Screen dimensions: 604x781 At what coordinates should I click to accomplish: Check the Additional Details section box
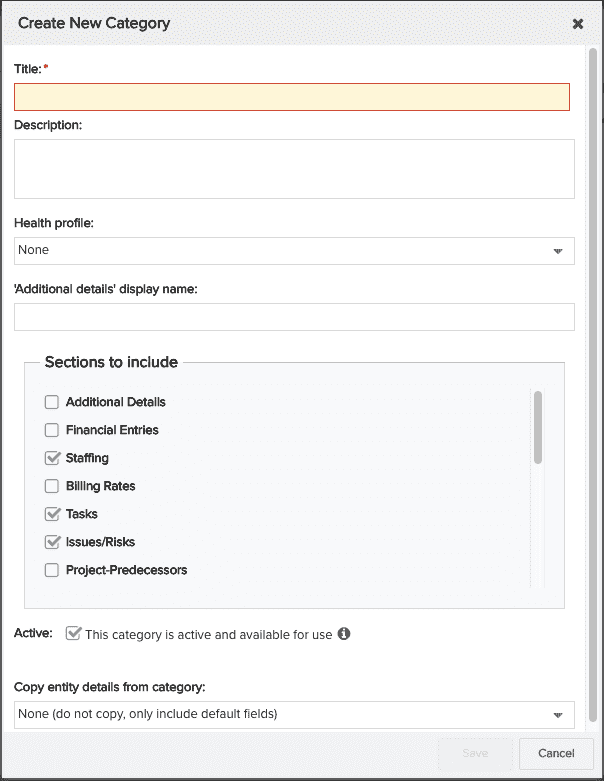click(52, 402)
